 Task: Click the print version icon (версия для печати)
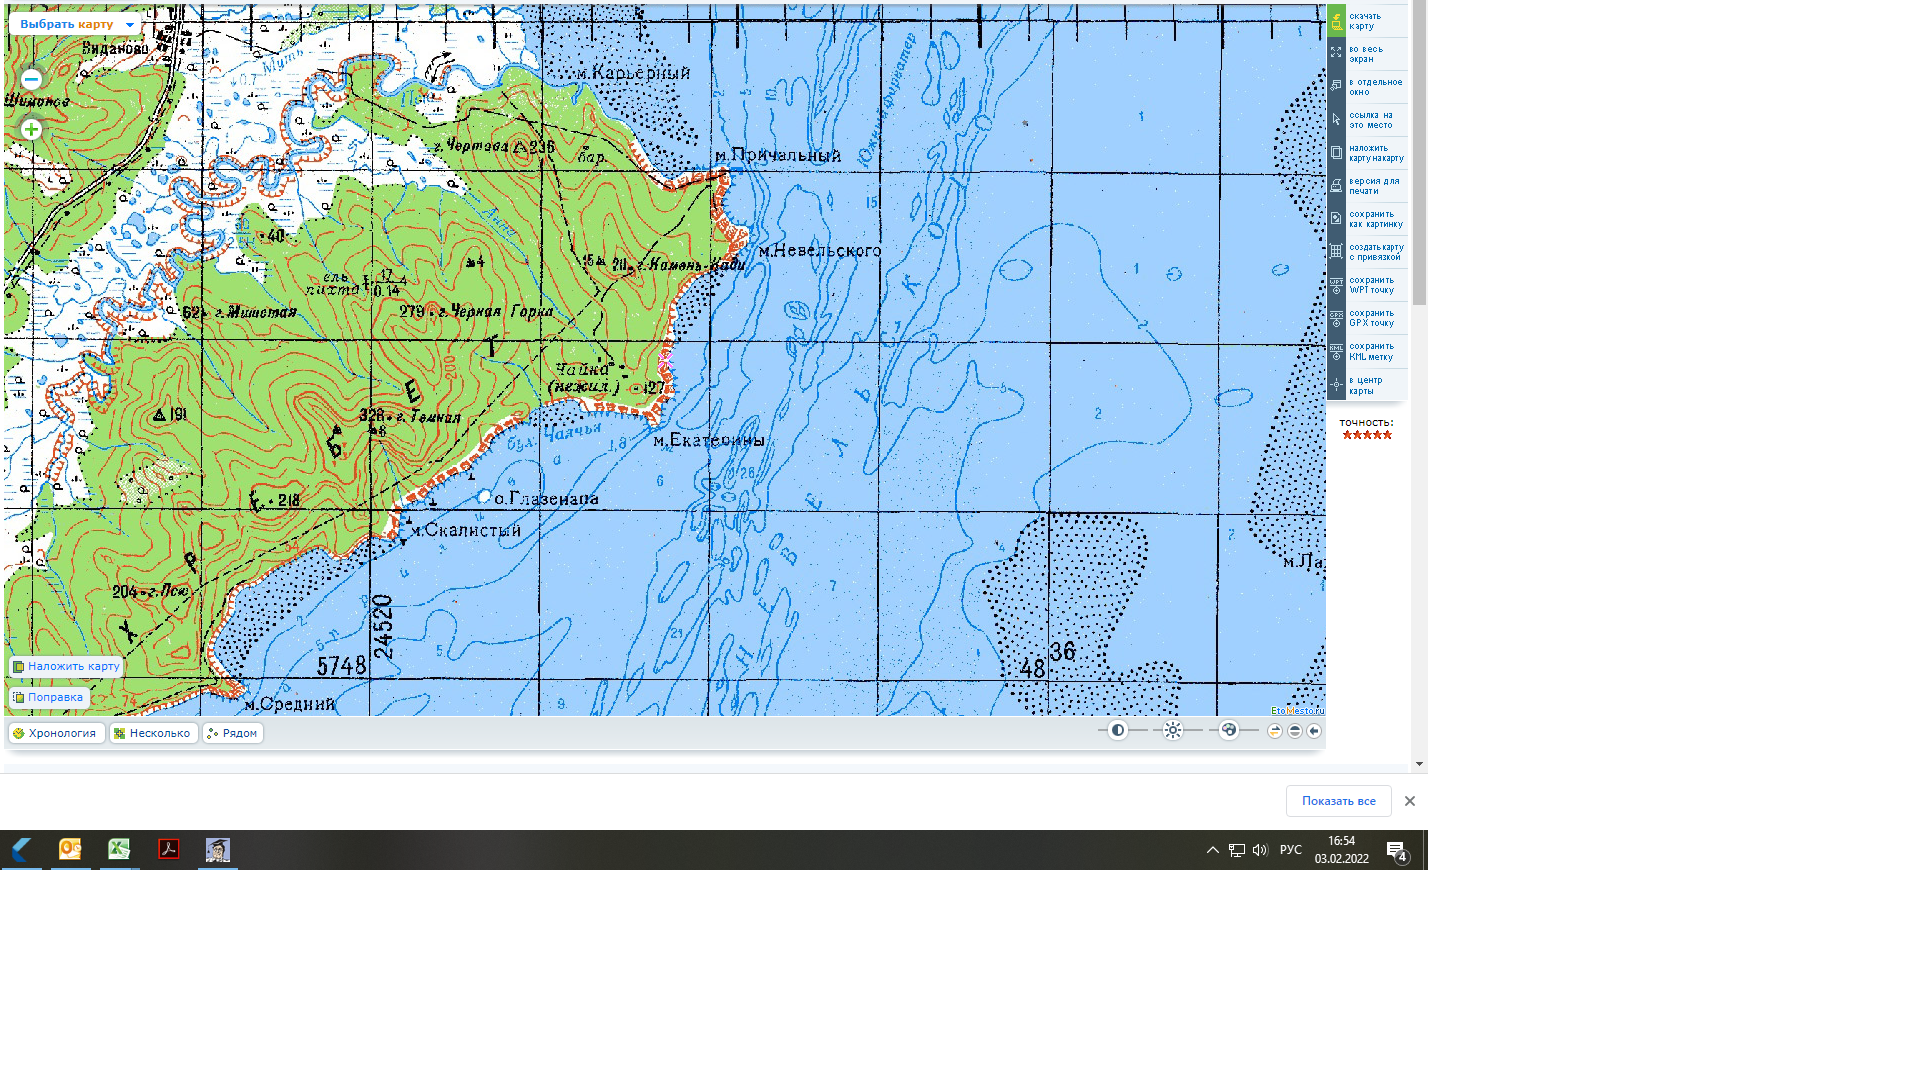1337,186
